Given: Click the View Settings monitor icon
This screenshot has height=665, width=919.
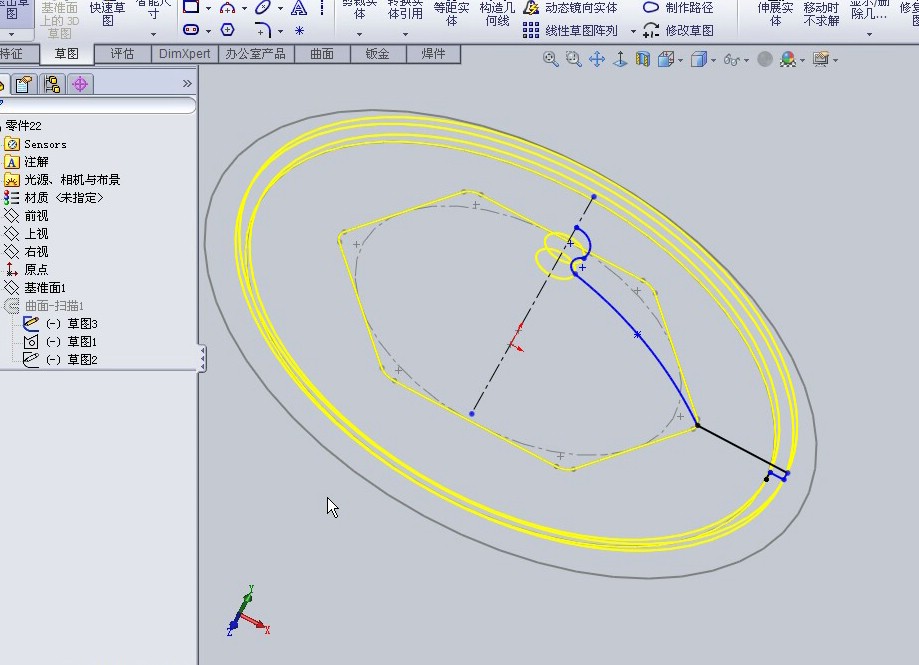Looking at the screenshot, I should coord(821,59).
